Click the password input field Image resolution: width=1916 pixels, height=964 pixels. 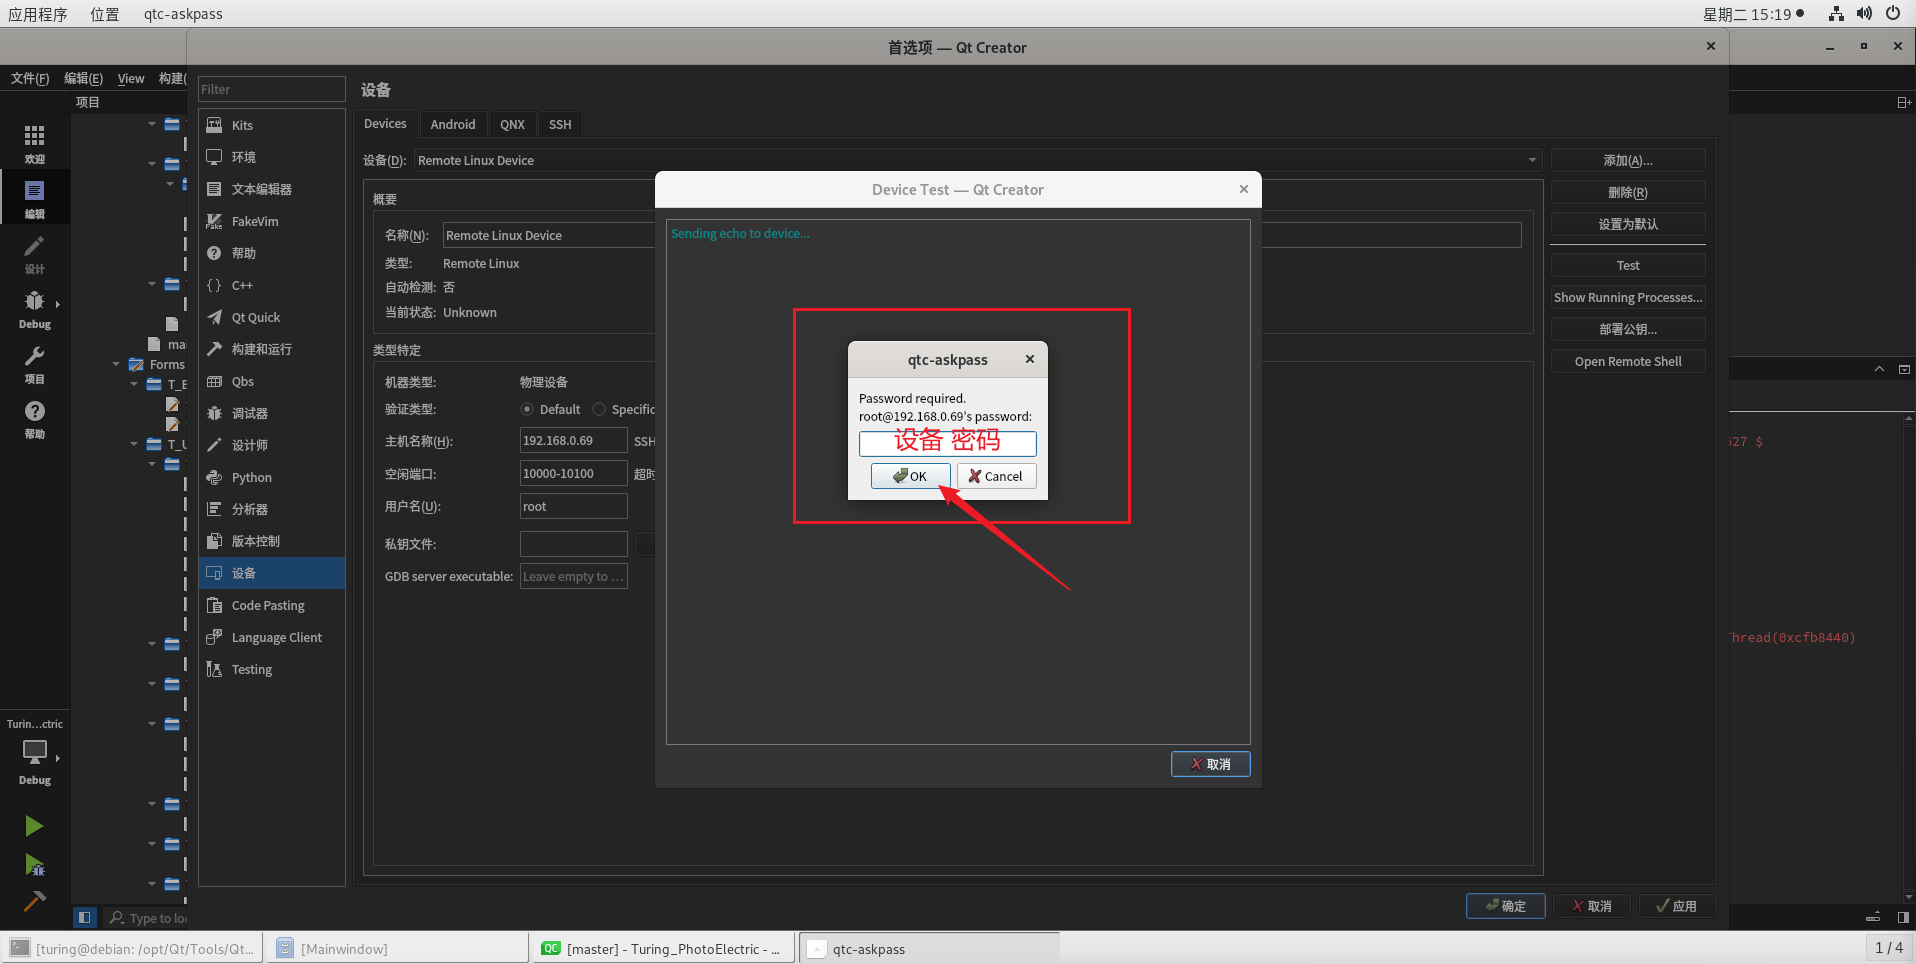pos(947,443)
